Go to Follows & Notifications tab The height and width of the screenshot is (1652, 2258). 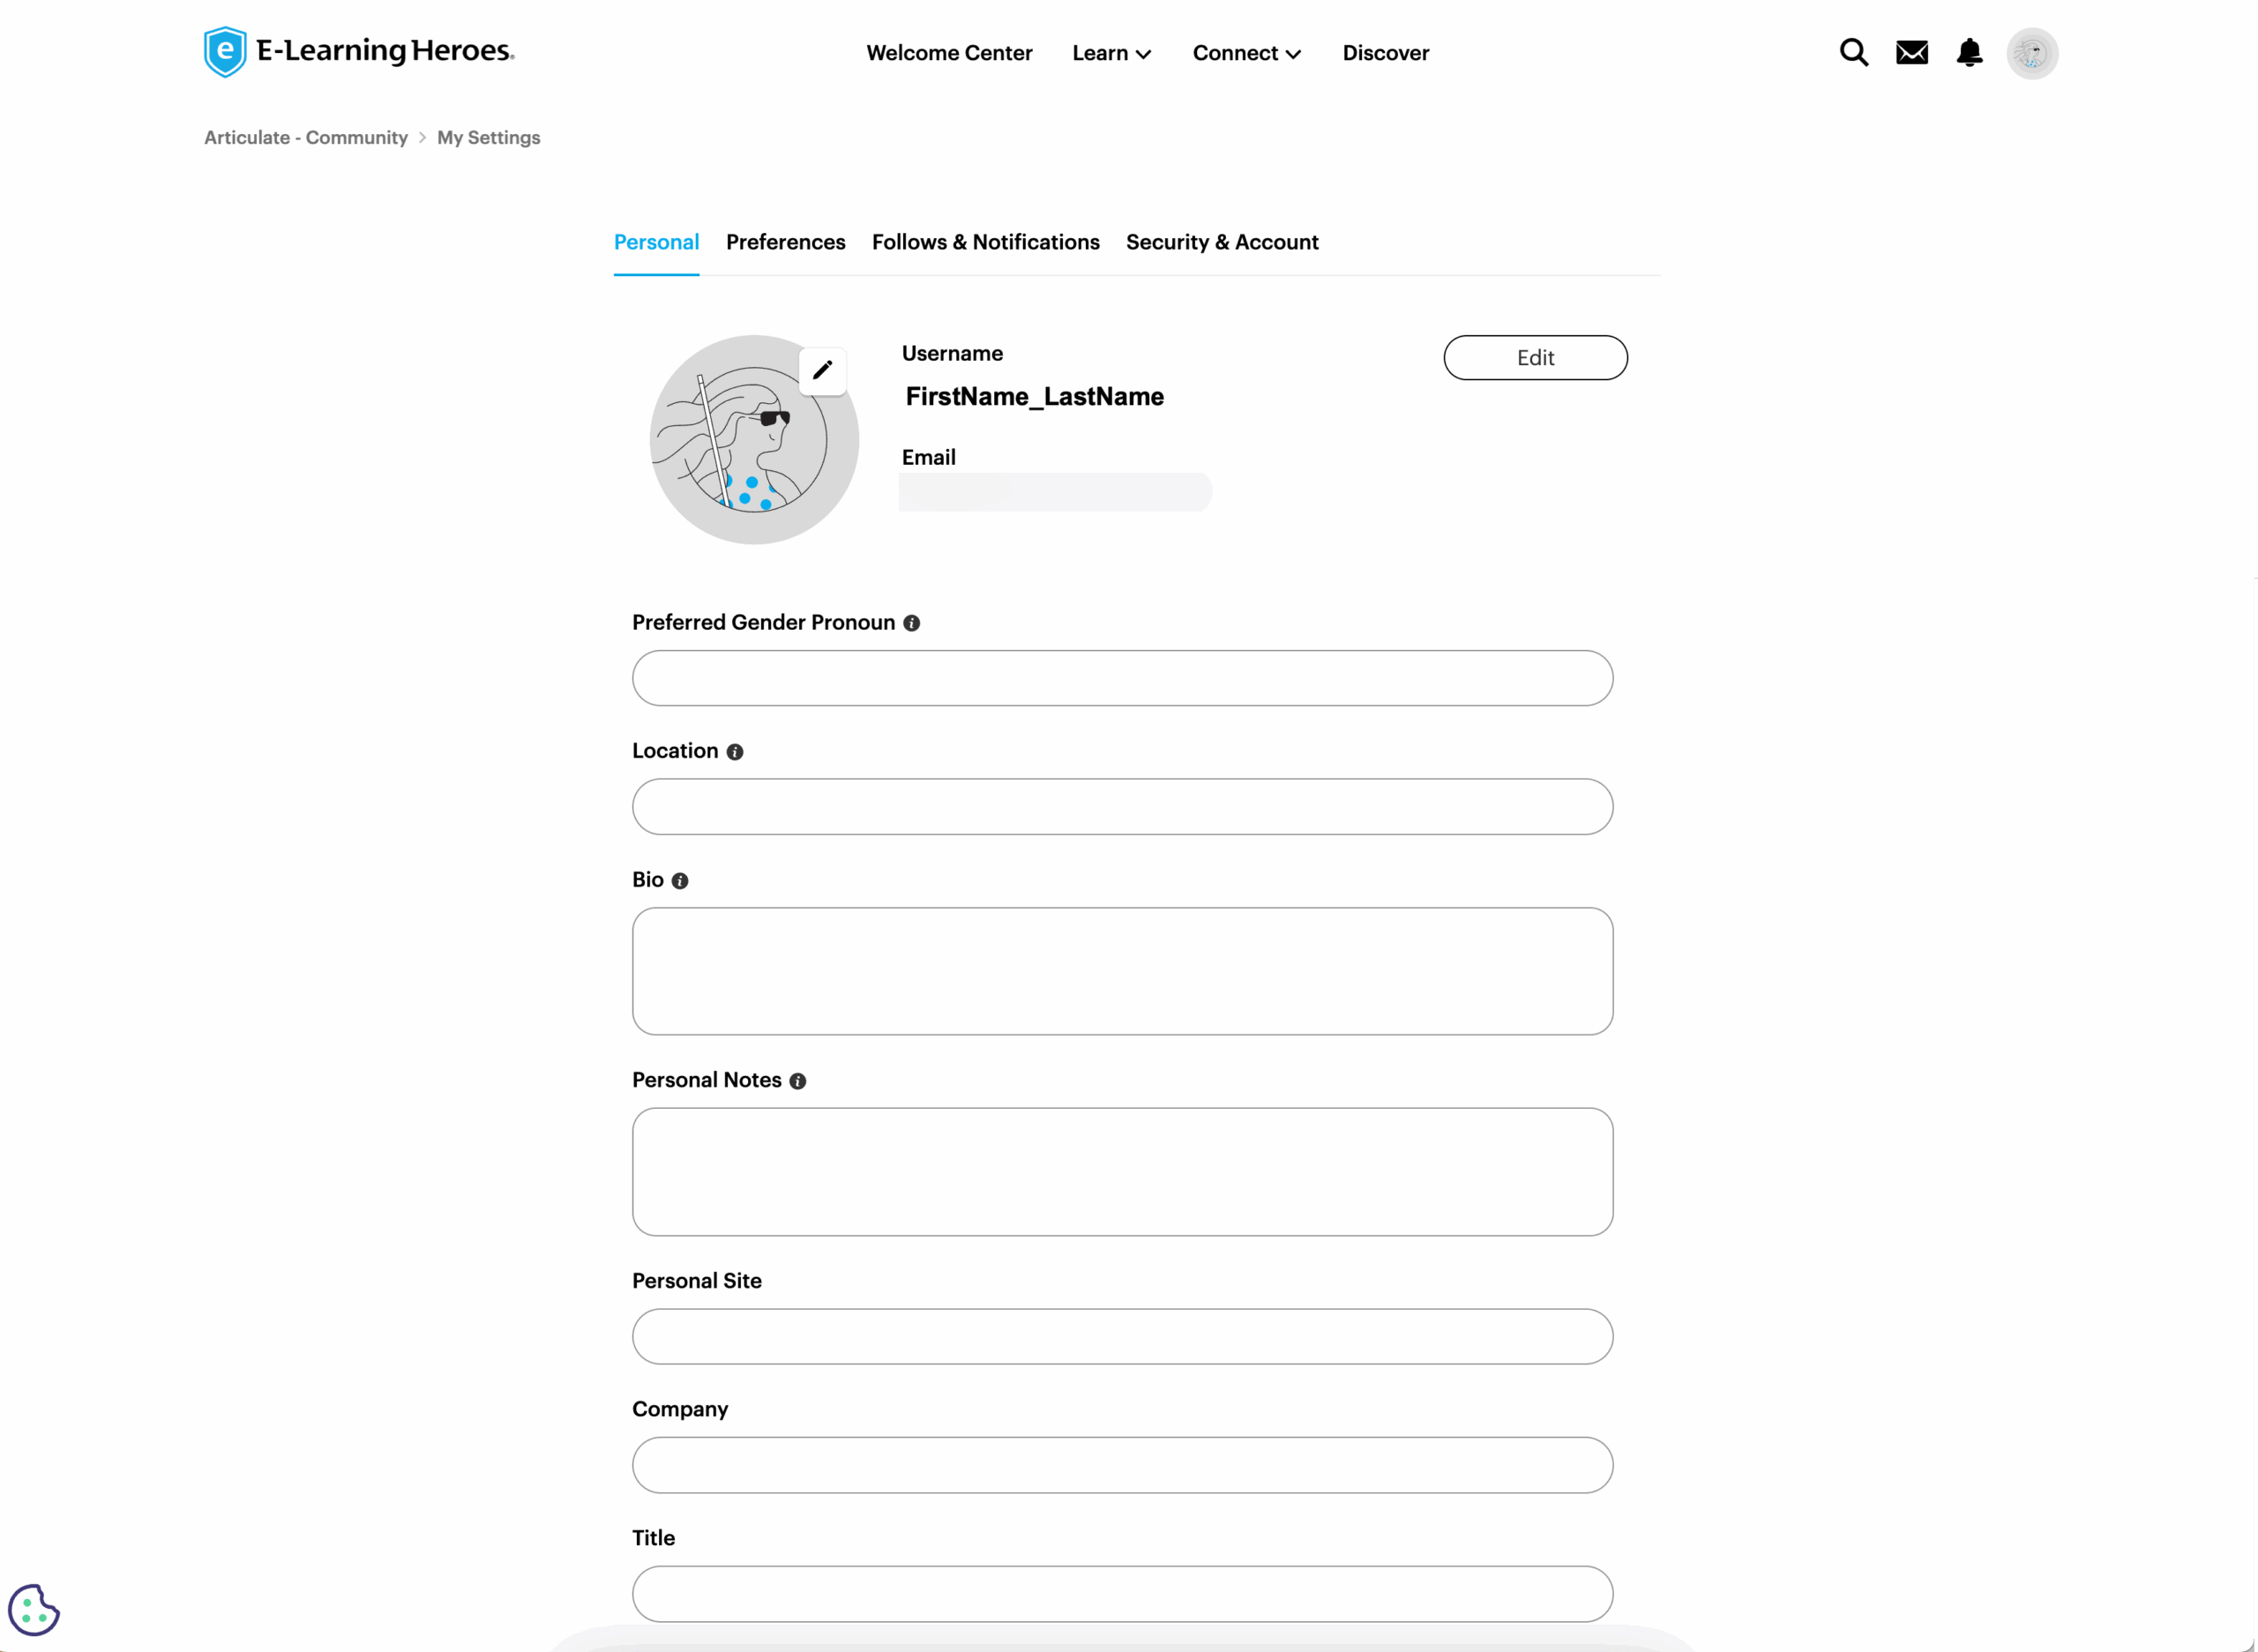coord(985,242)
